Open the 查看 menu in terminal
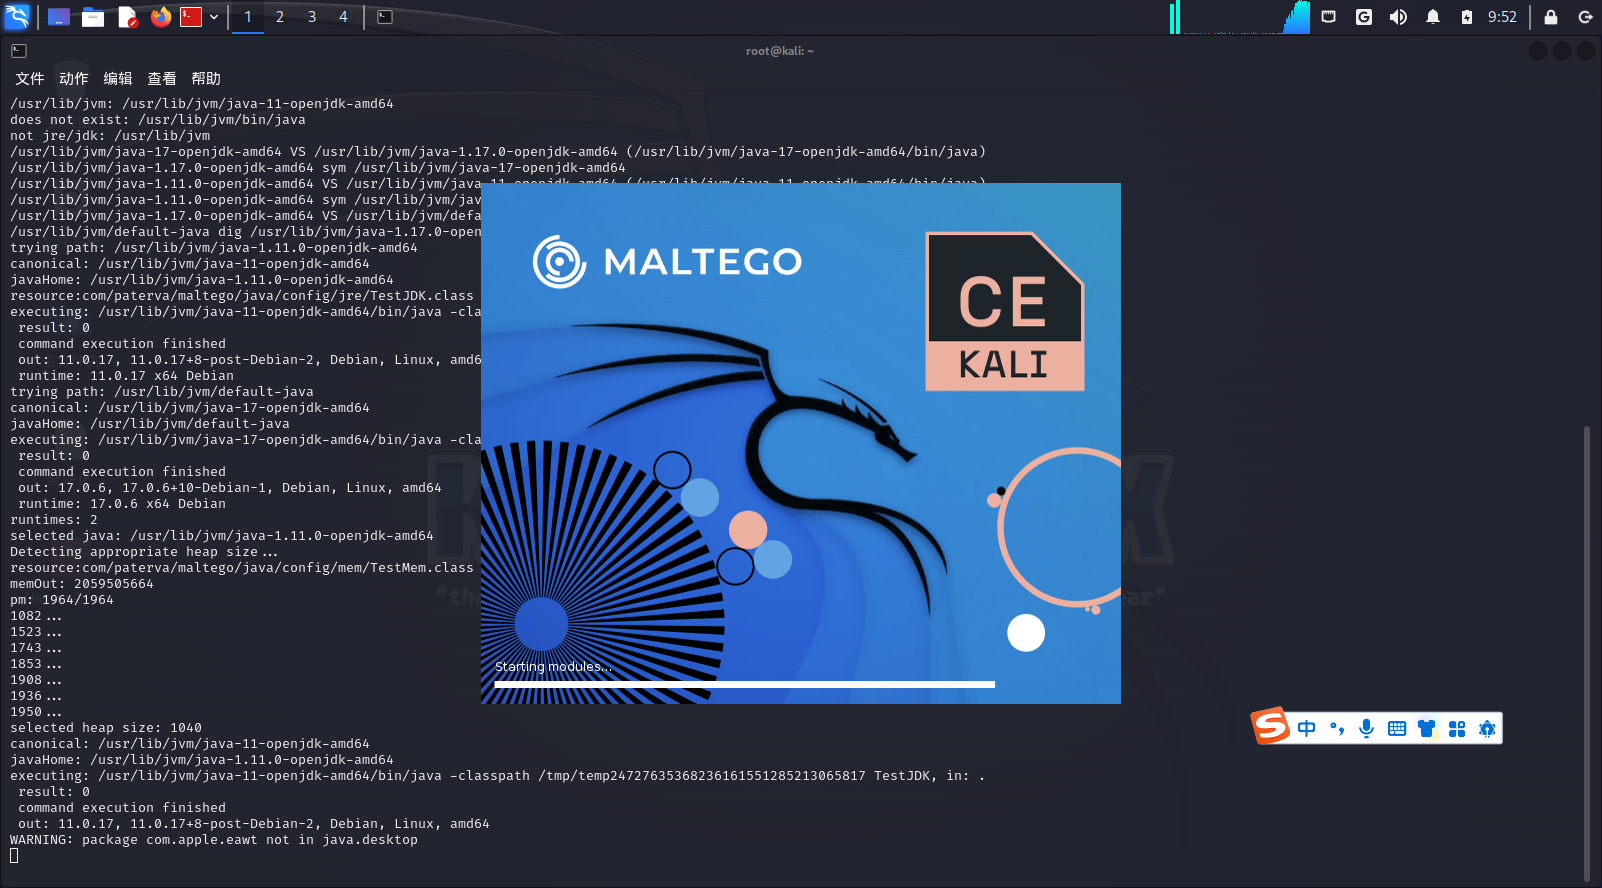This screenshot has height=888, width=1602. (x=162, y=78)
